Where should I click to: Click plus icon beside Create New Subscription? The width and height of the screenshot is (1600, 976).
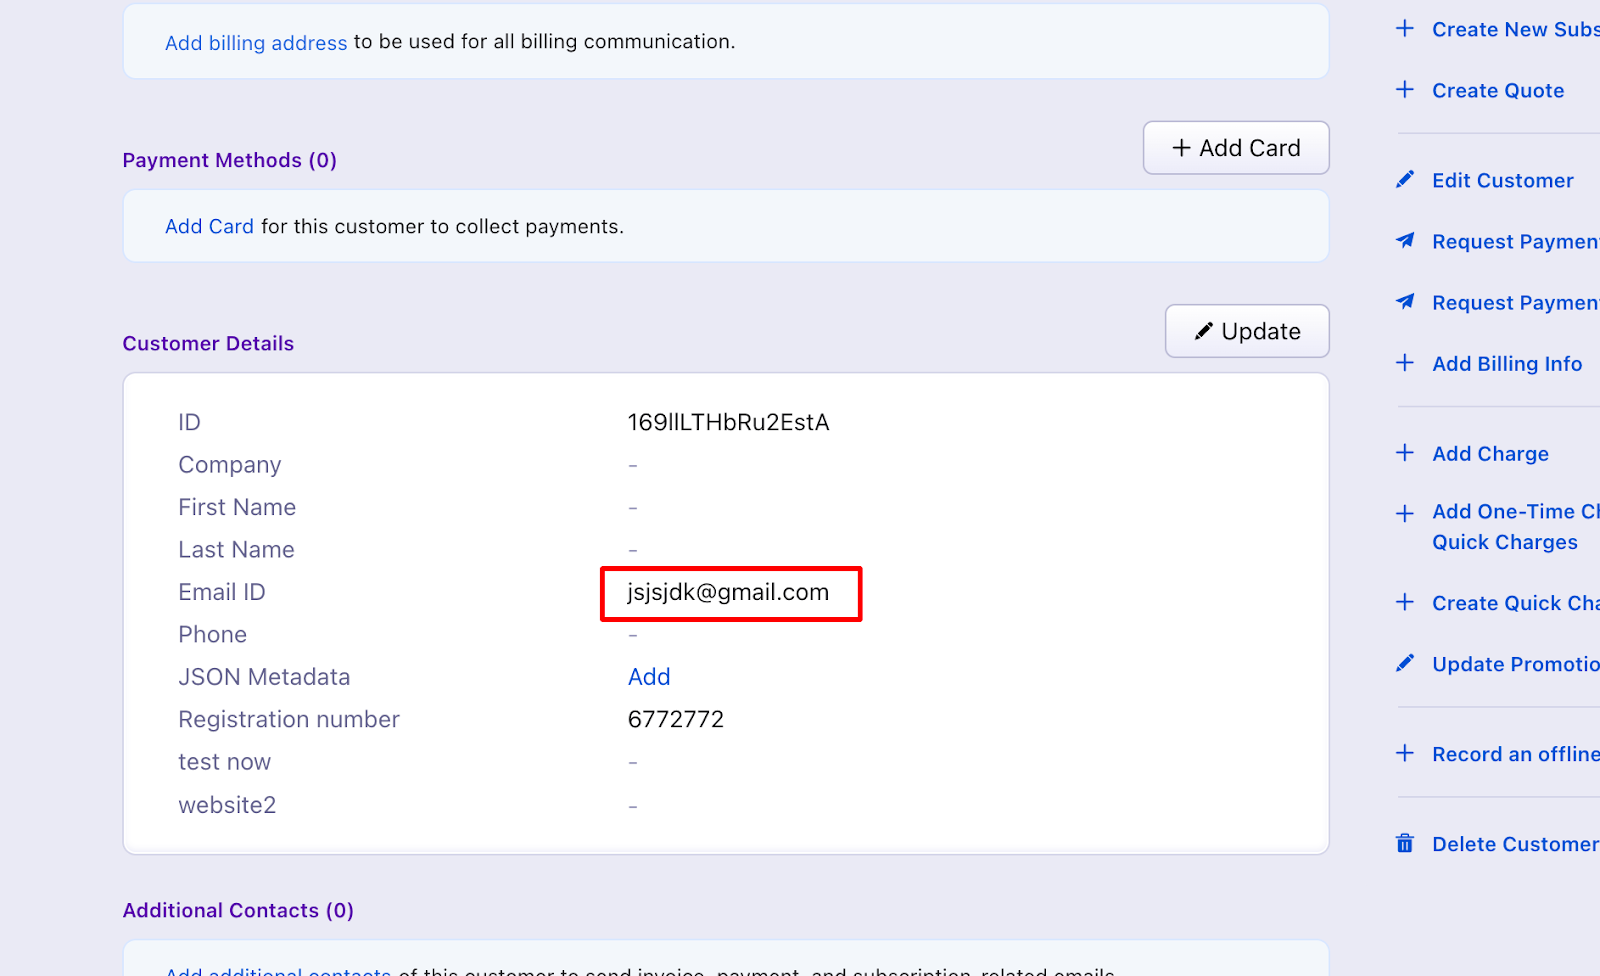click(1405, 29)
